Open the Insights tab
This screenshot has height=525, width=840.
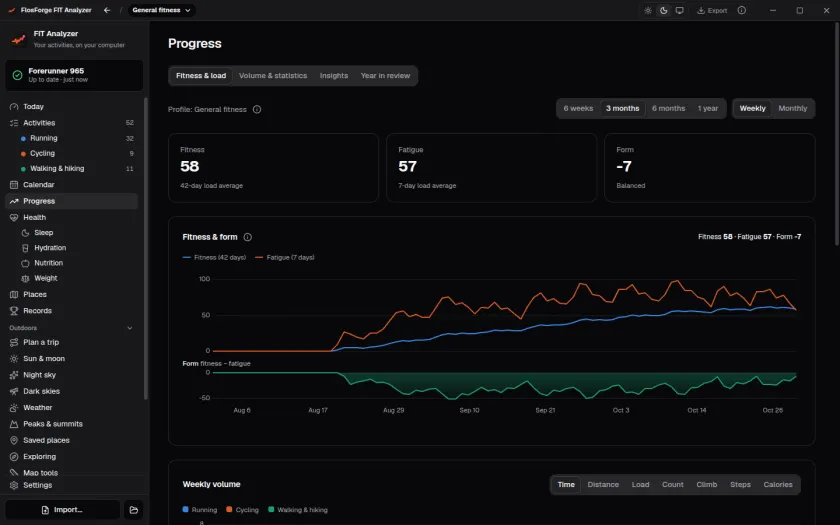(x=334, y=76)
